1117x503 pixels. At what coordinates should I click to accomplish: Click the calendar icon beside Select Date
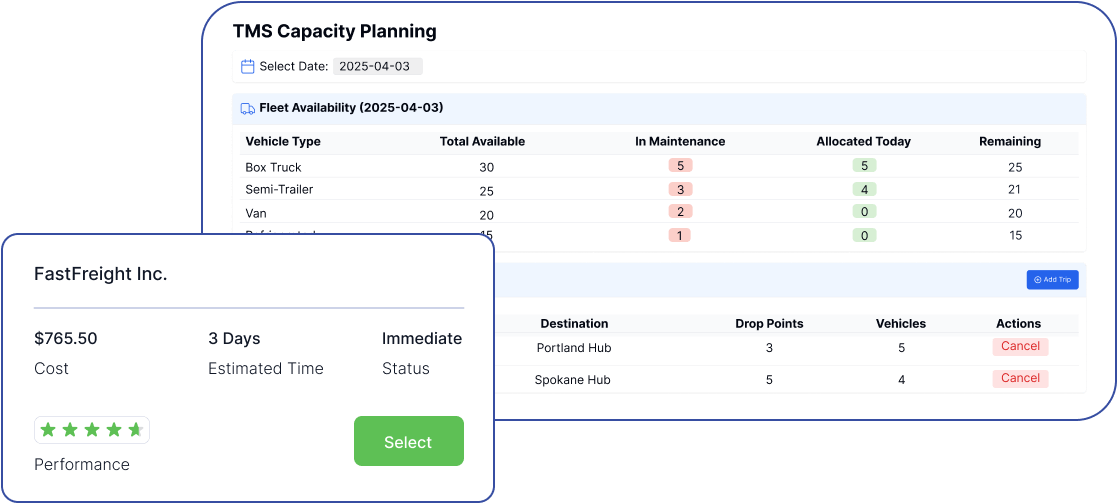(248, 67)
